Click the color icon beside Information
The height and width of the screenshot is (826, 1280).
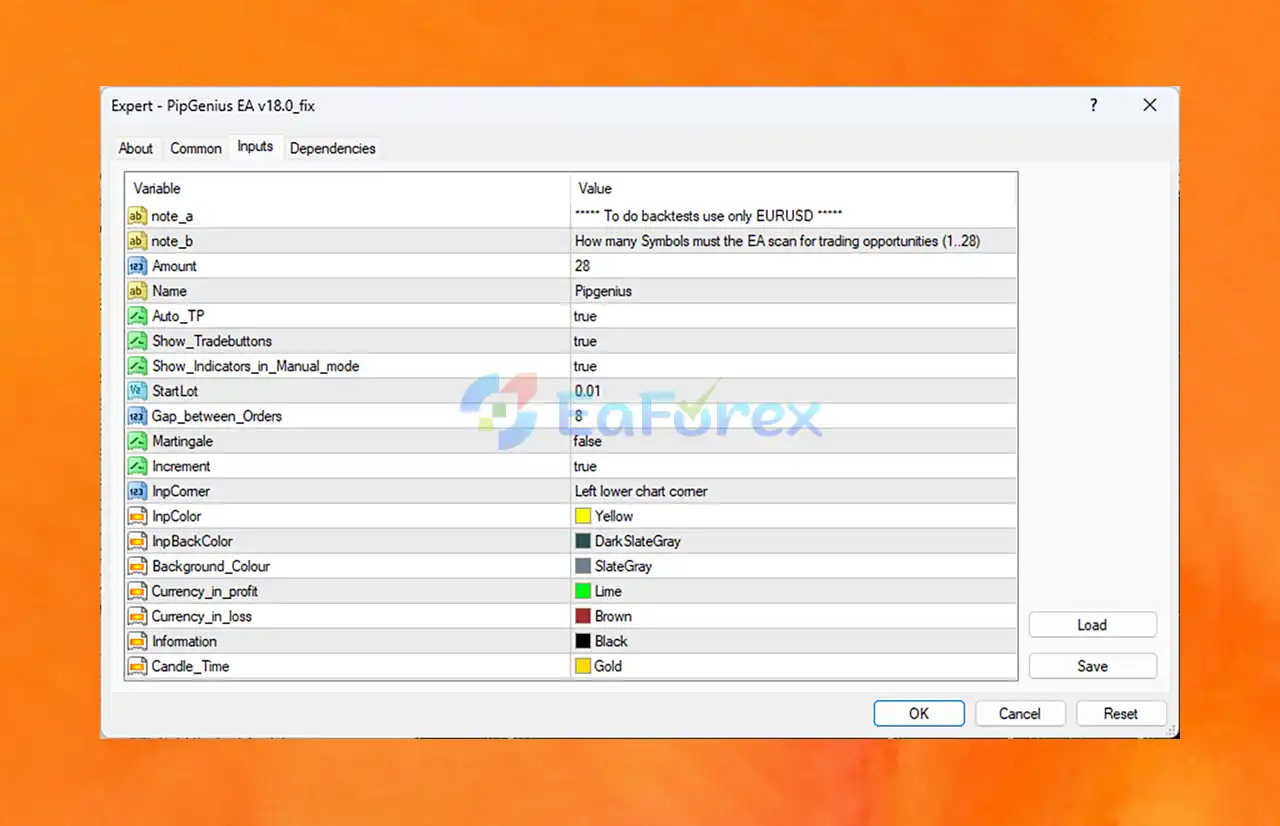[x=137, y=641]
